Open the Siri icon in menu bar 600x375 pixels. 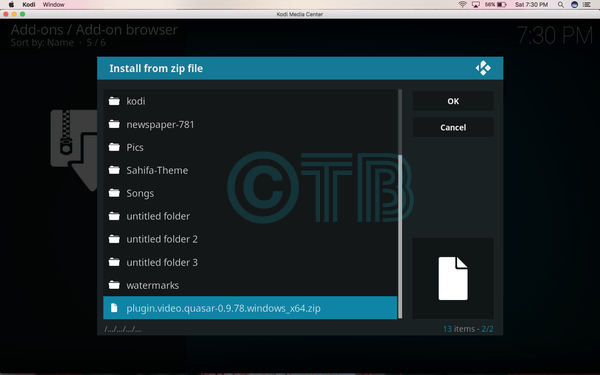tap(574, 5)
